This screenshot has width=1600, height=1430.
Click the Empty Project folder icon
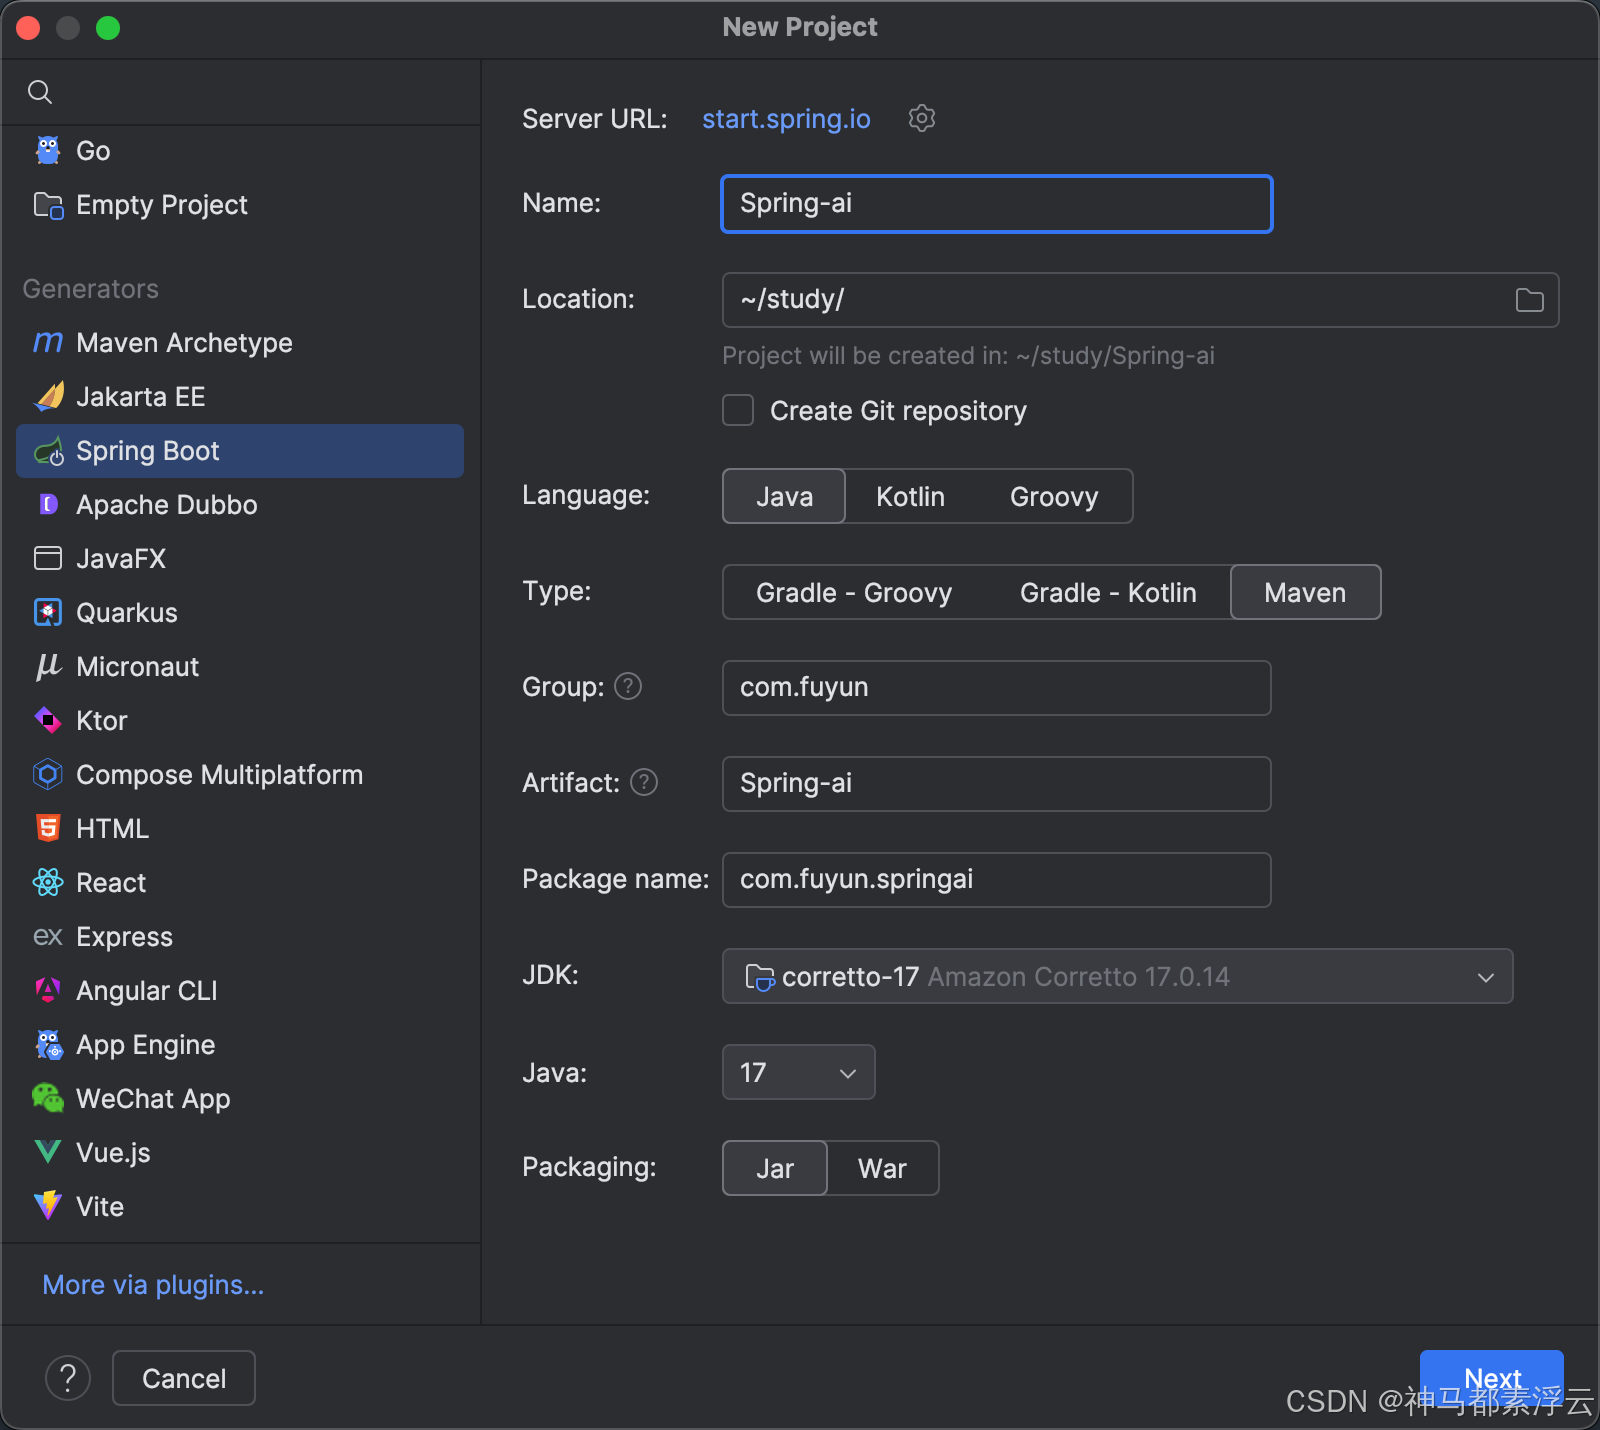pyautogui.click(x=48, y=205)
